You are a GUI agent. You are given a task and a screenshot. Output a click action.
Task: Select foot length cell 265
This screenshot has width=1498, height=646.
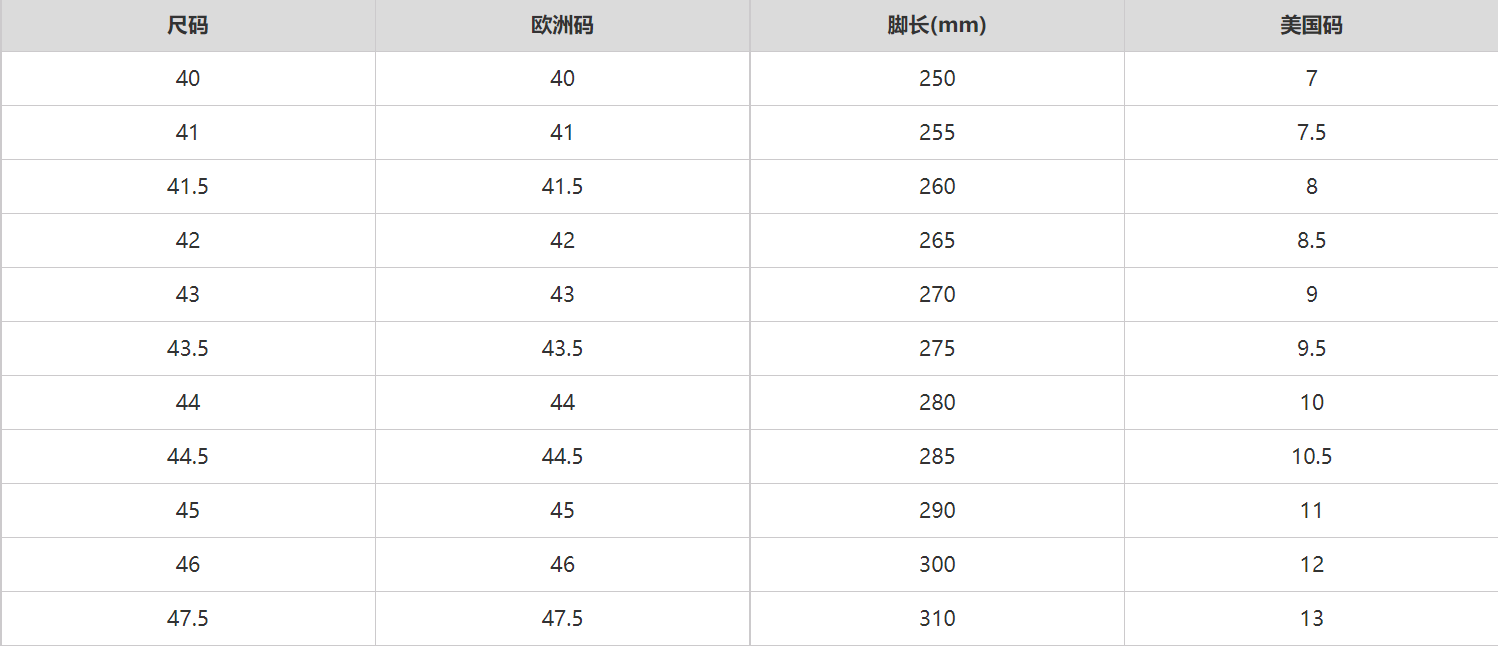click(937, 241)
